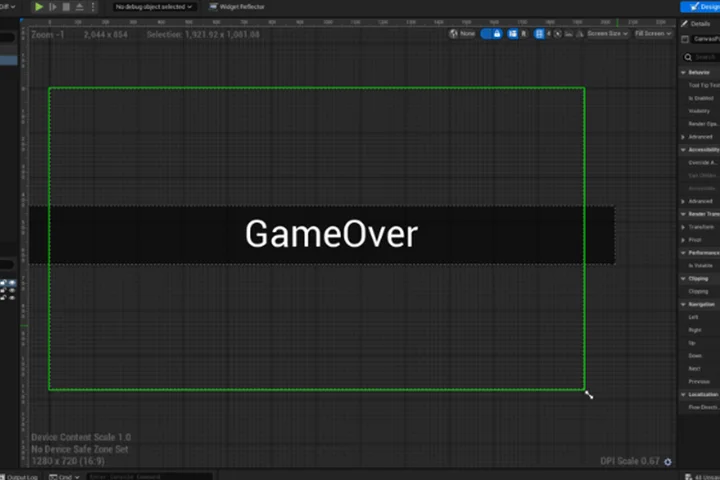Expand the Transform property row

click(683, 227)
